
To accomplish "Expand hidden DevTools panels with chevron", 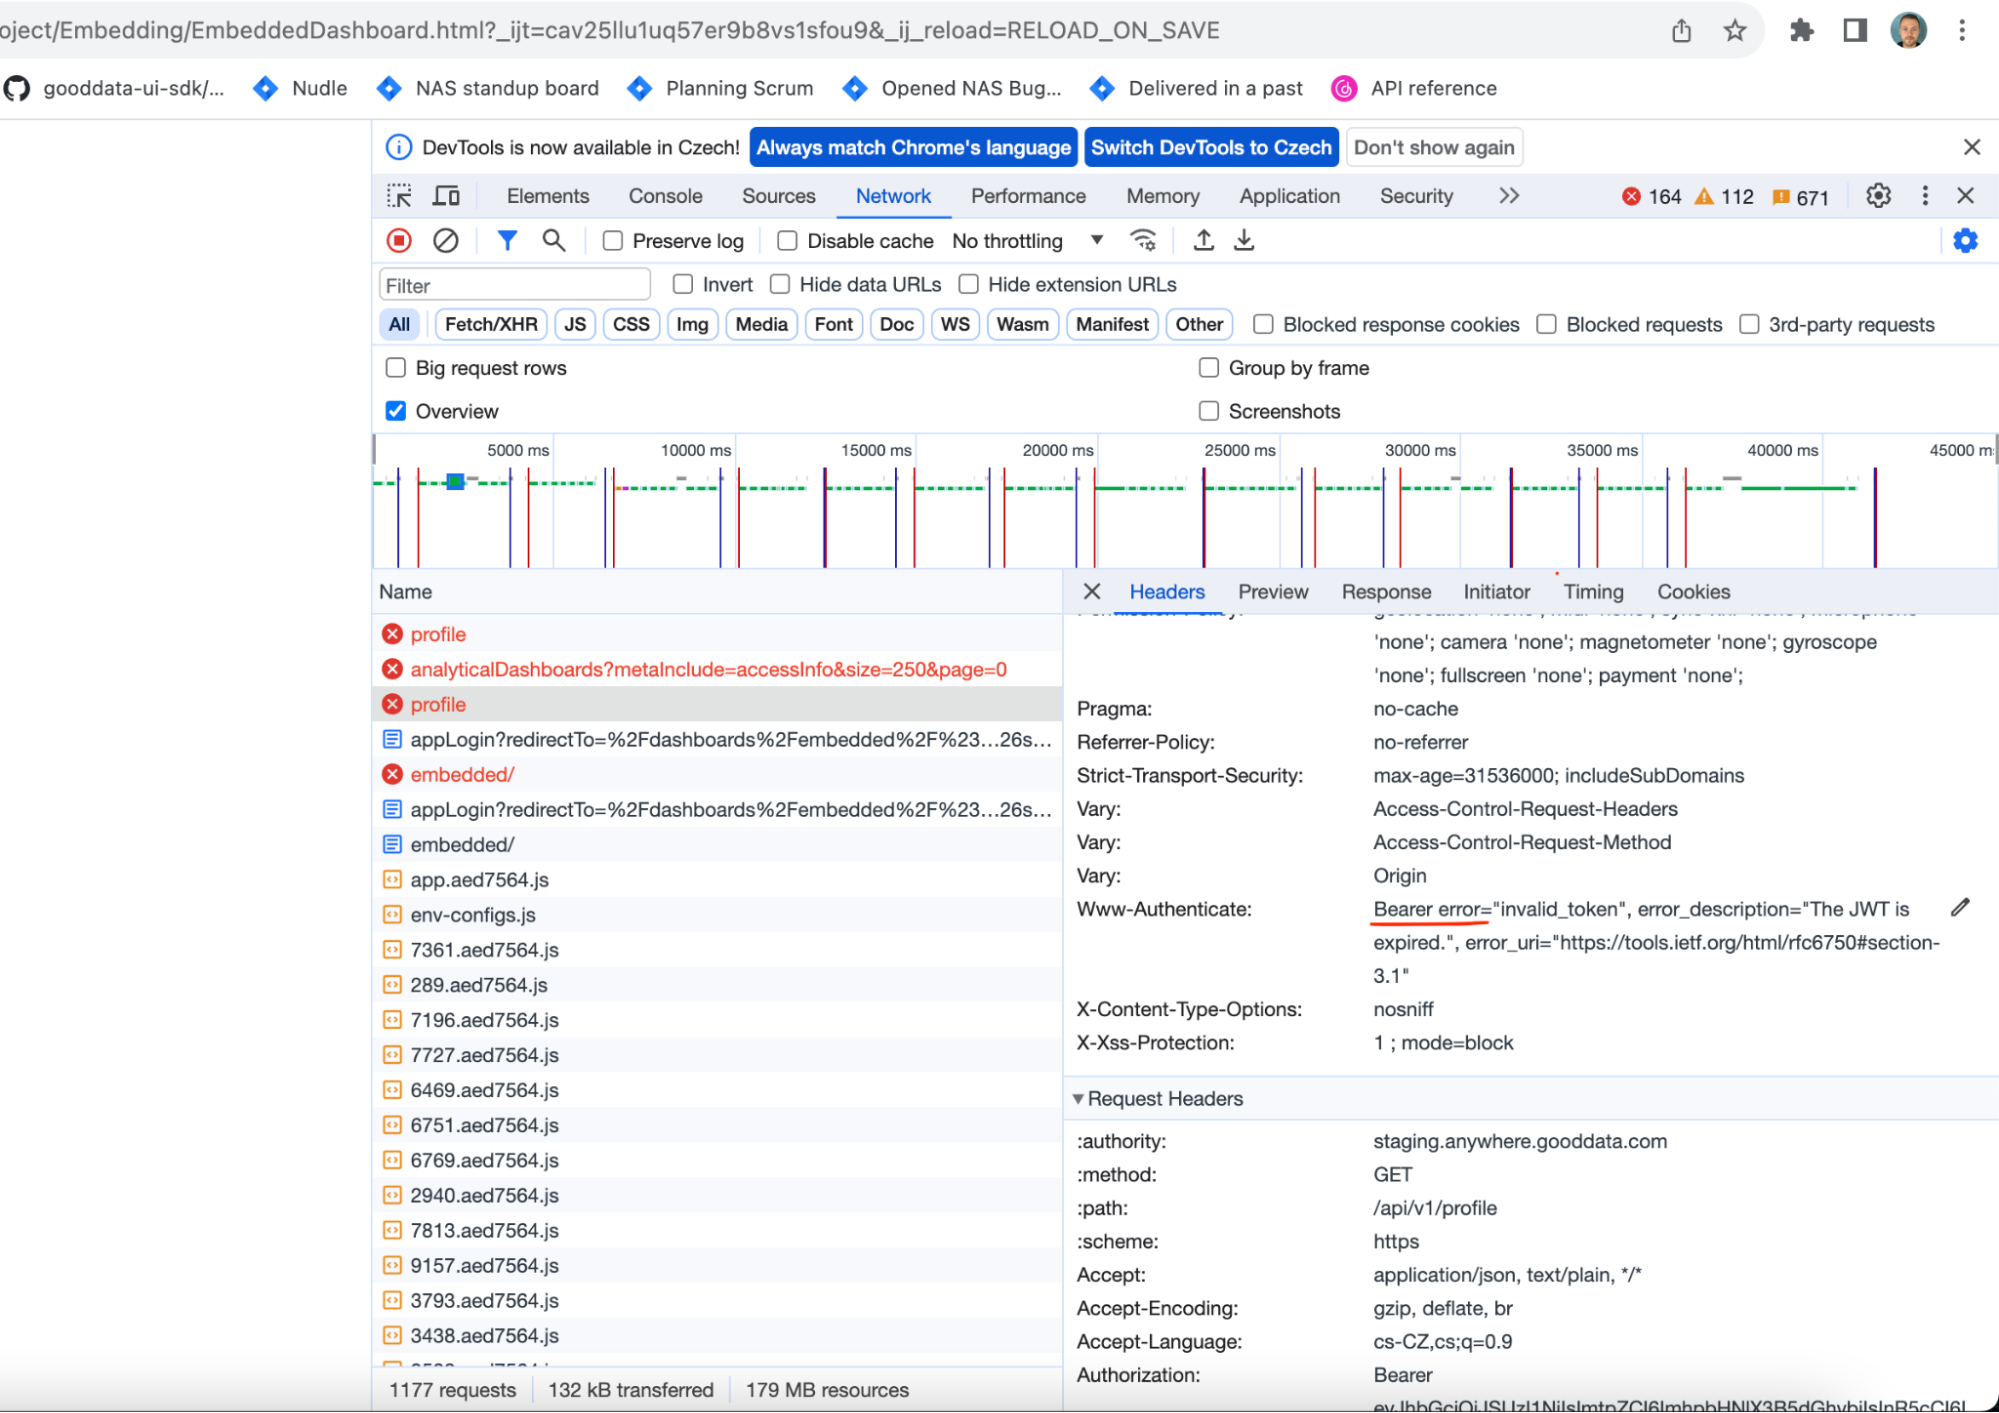I will coord(1508,195).
